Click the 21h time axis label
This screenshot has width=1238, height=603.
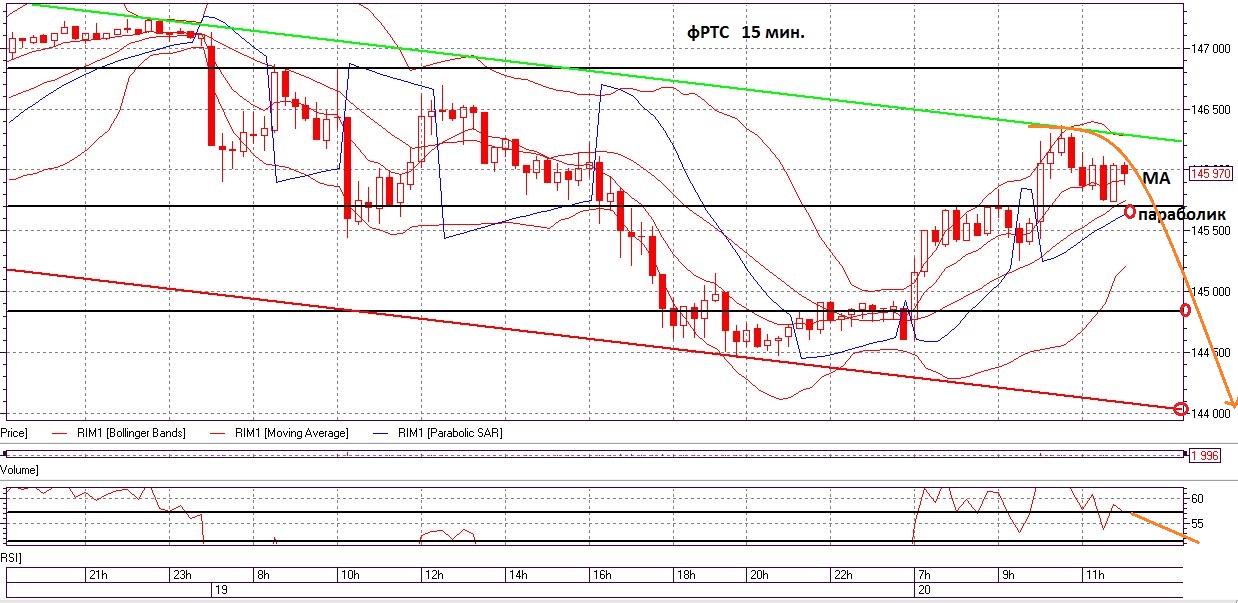97,575
